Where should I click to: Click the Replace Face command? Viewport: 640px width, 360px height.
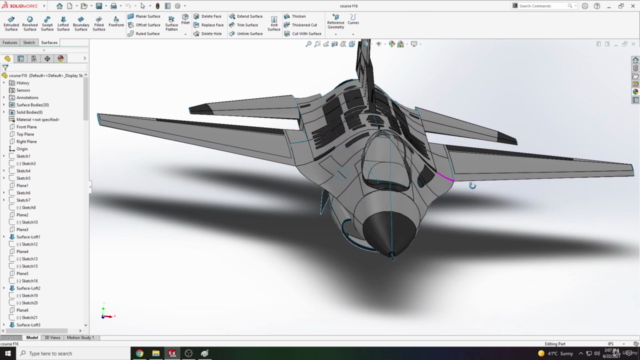(x=208, y=25)
